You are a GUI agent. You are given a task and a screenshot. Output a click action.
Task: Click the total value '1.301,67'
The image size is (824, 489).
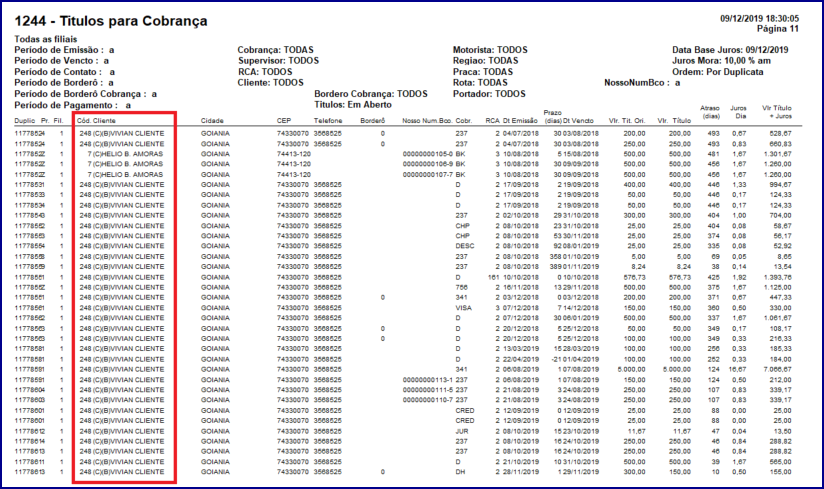tap(777, 154)
